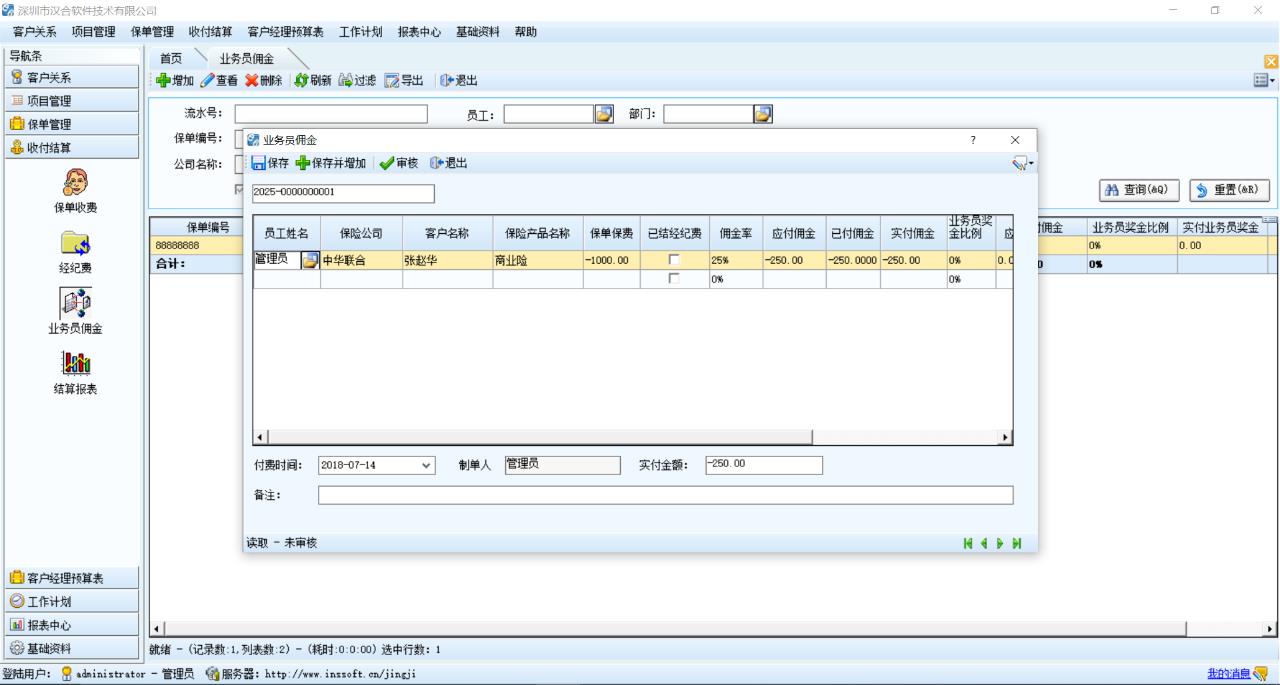The height and width of the screenshot is (685, 1280).
Task: Click the main list horizontal scrollbar
Action: (x=714, y=629)
